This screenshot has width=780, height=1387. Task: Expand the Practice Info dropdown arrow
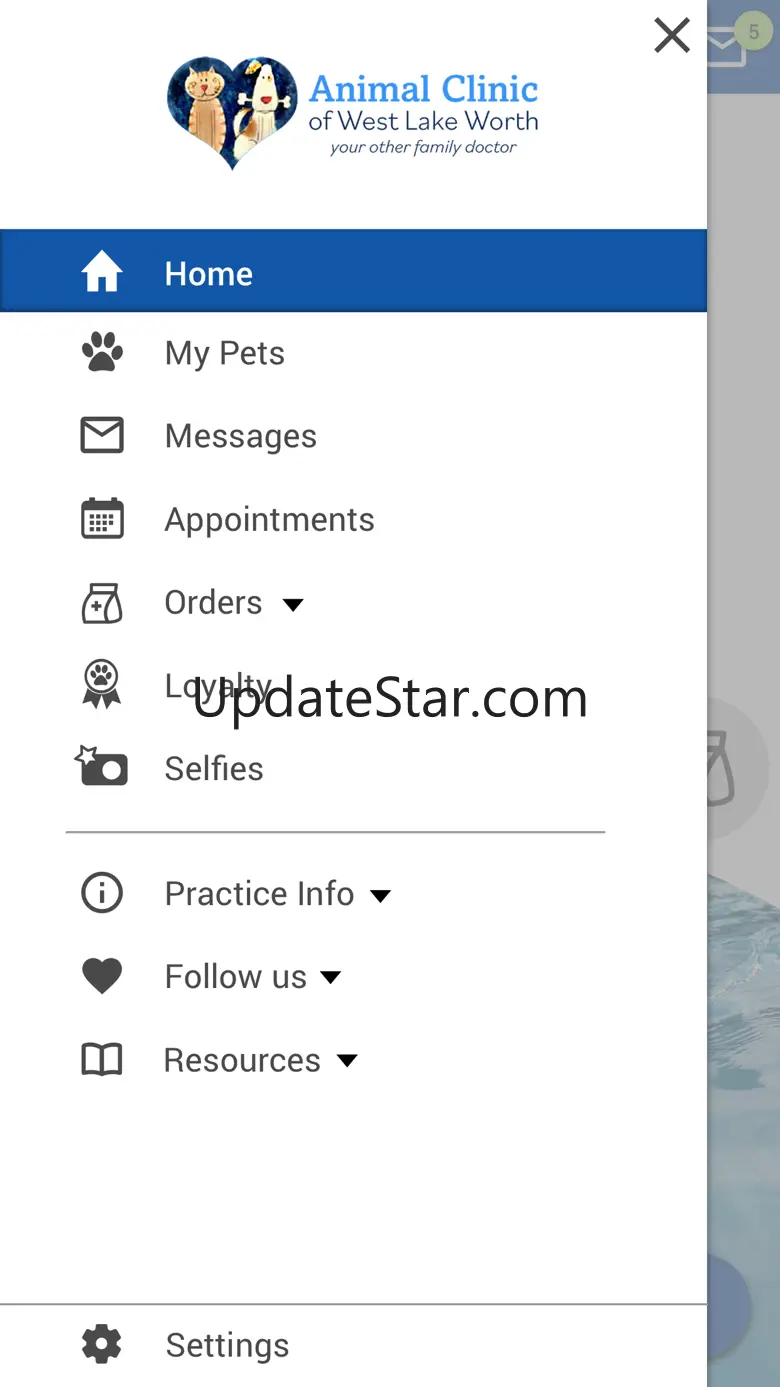pyautogui.click(x=381, y=895)
